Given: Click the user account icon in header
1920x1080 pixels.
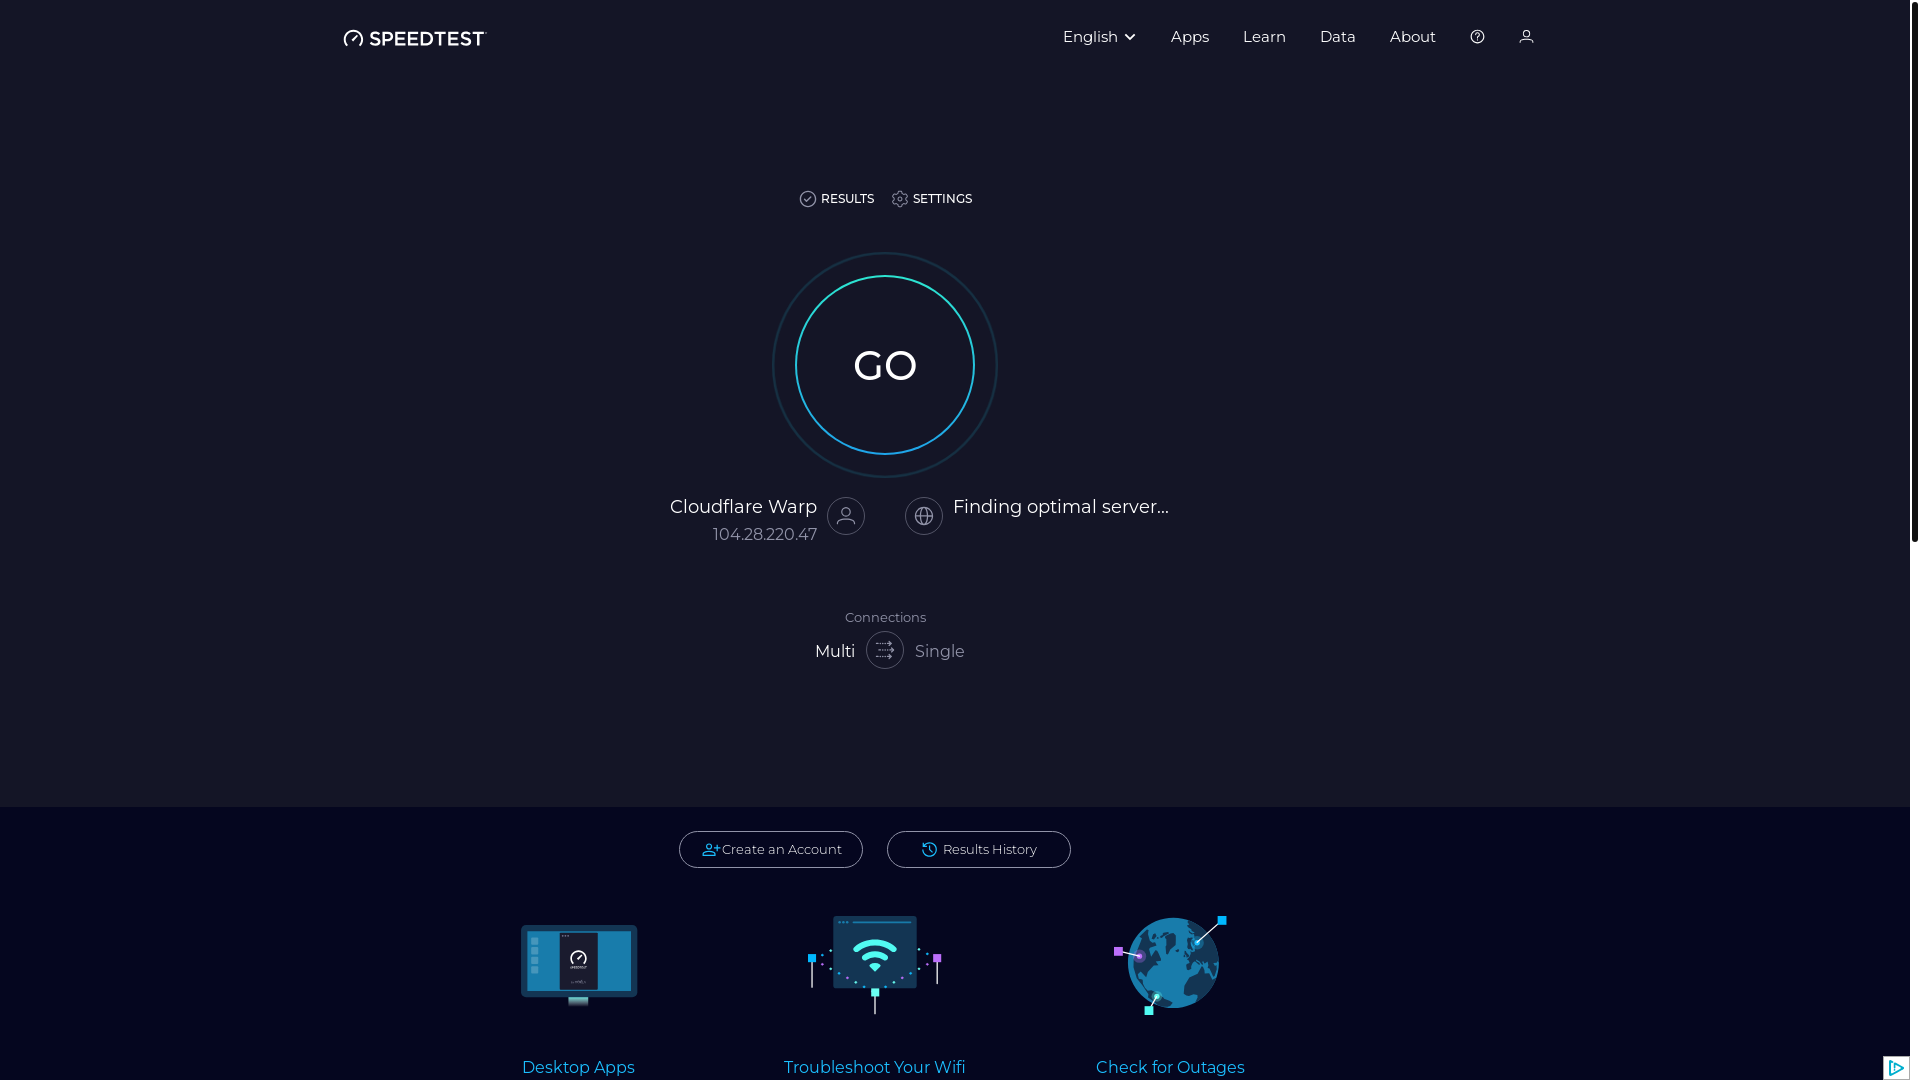Looking at the screenshot, I should coord(1526,37).
